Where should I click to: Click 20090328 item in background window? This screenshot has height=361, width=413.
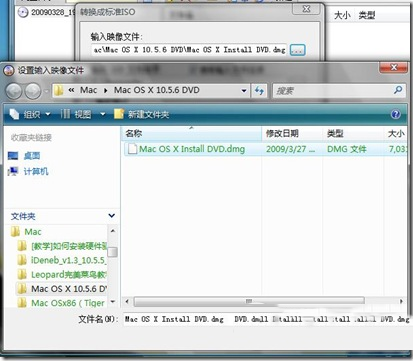click(52, 12)
